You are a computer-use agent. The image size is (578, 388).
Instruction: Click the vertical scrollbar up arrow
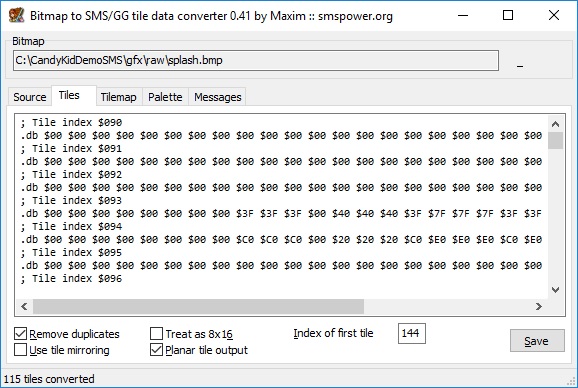coord(556,124)
